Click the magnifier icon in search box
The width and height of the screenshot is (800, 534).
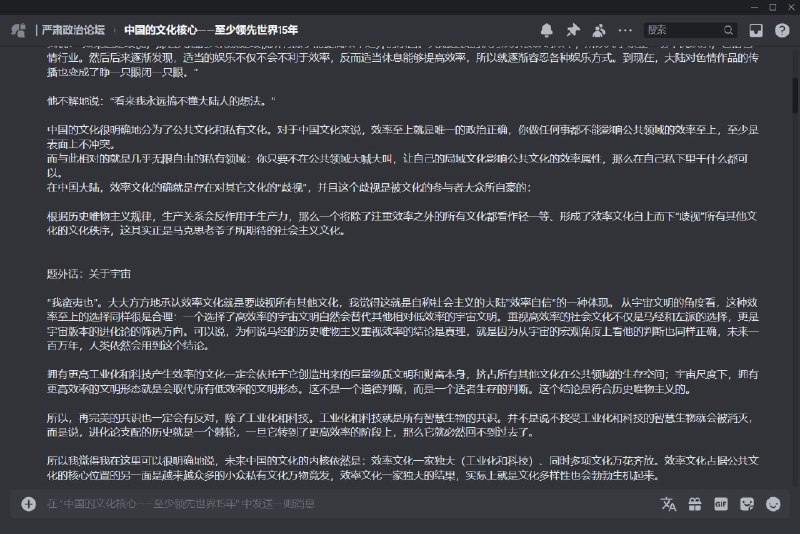click(x=728, y=30)
